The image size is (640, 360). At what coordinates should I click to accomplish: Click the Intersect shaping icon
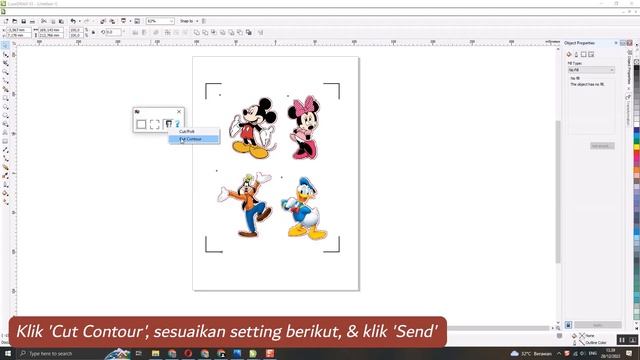point(214,33)
